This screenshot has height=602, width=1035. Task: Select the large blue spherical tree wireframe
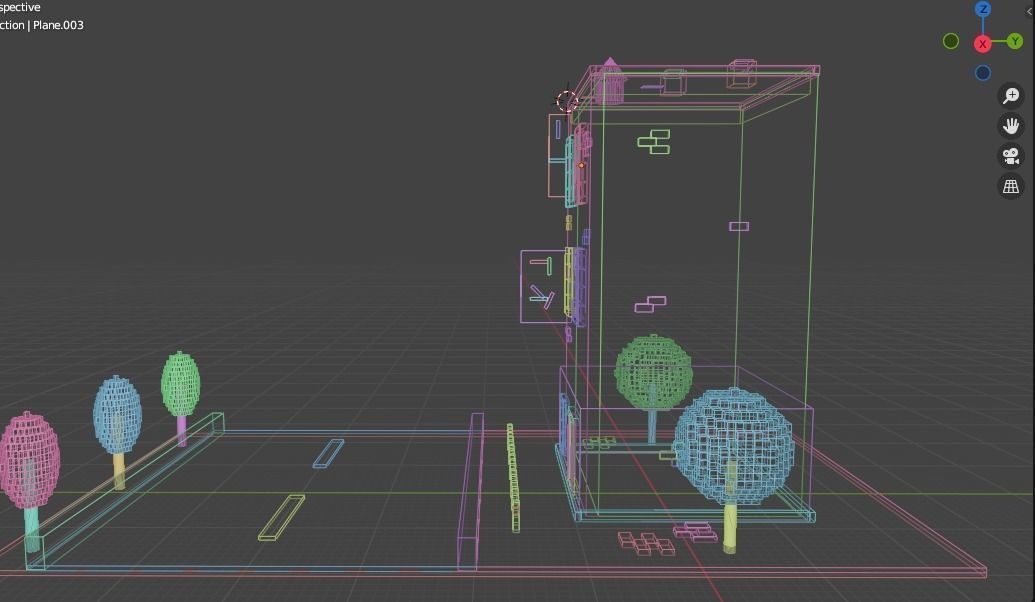[x=733, y=447]
